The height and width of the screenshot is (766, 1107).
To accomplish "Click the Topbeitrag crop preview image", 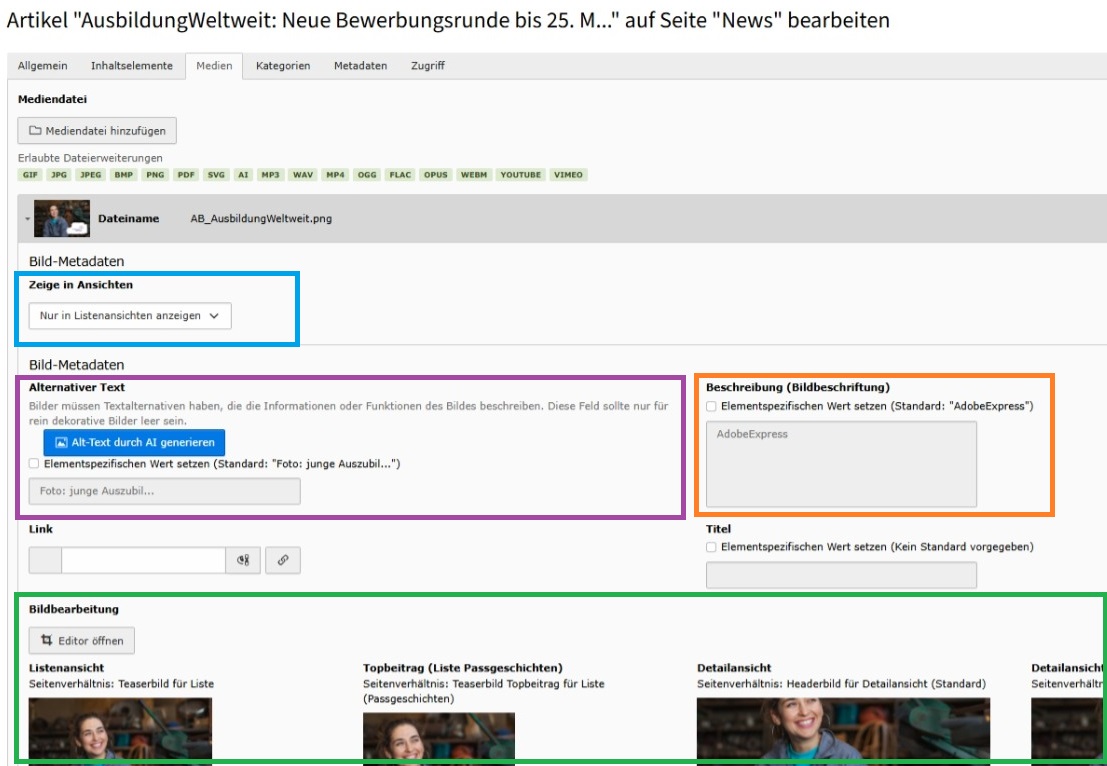I will tap(438, 738).
